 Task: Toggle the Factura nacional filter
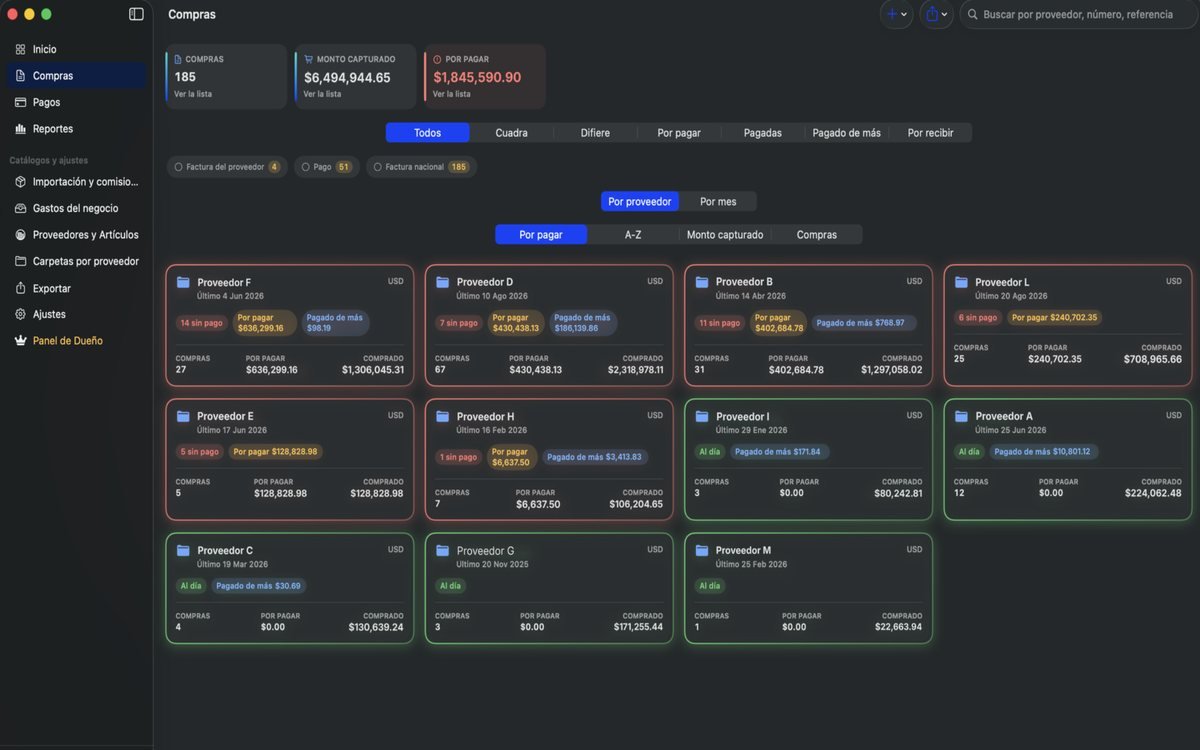421,167
